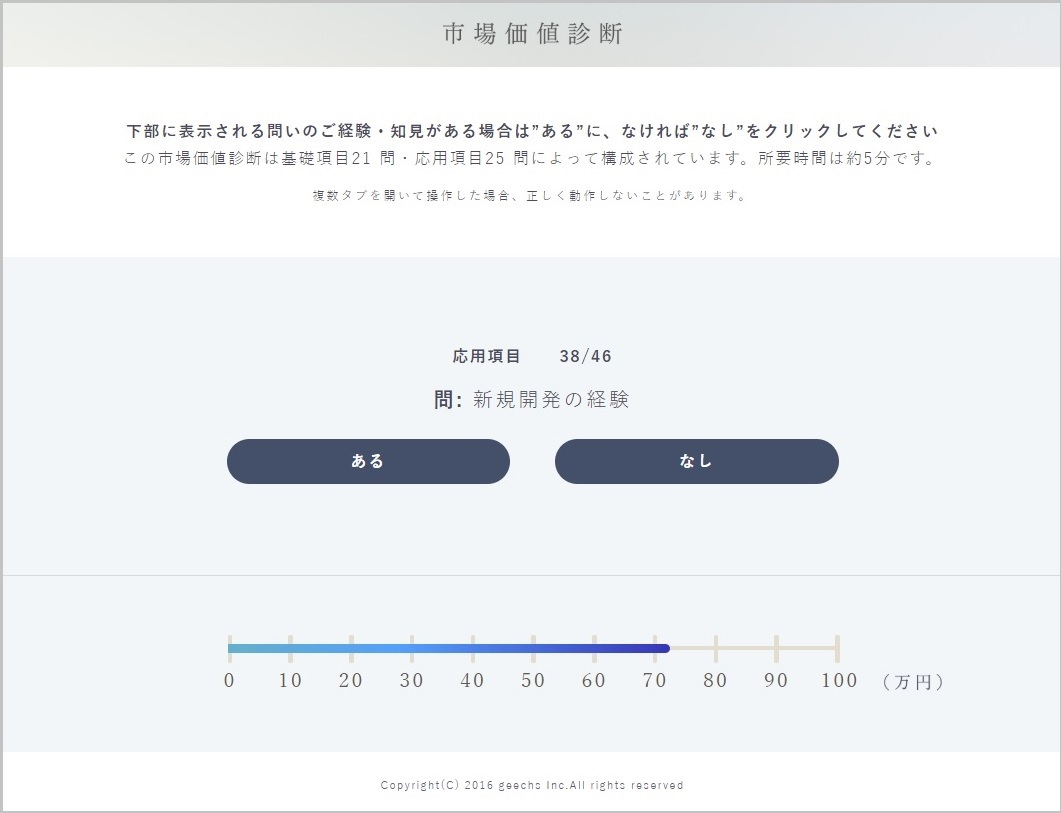Viewport: 1061px width, 813px height.
Task: Click the 複数タブ warning note
Action: tap(530, 196)
